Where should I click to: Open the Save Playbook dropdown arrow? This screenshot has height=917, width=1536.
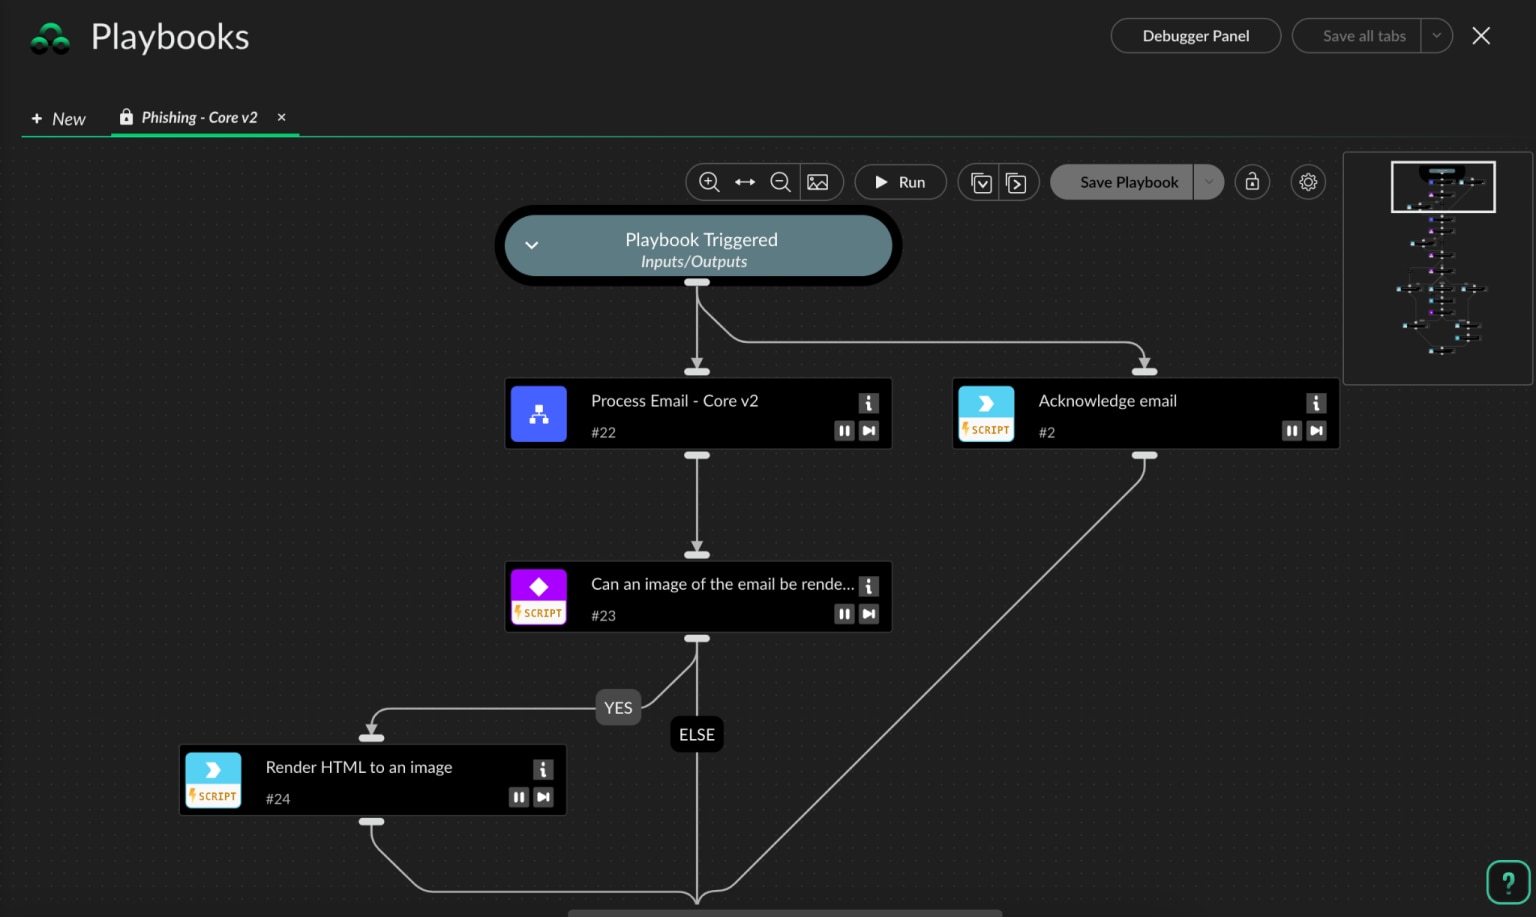pyautogui.click(x=1209, y=182)
